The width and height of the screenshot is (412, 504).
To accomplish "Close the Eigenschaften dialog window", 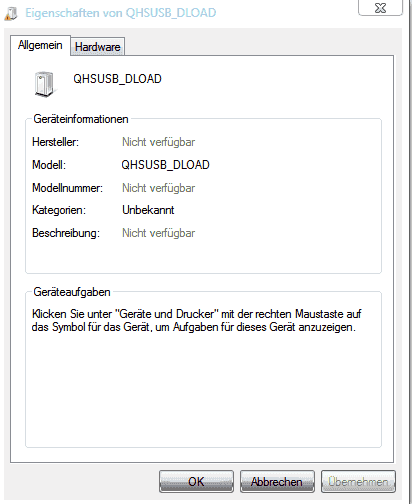I will click(x=380, y=8).
